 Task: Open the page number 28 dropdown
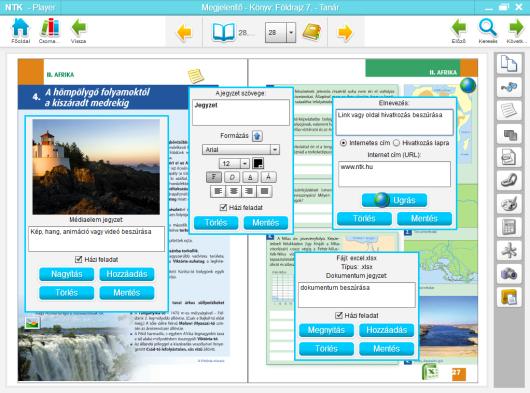tap(291, 32)
